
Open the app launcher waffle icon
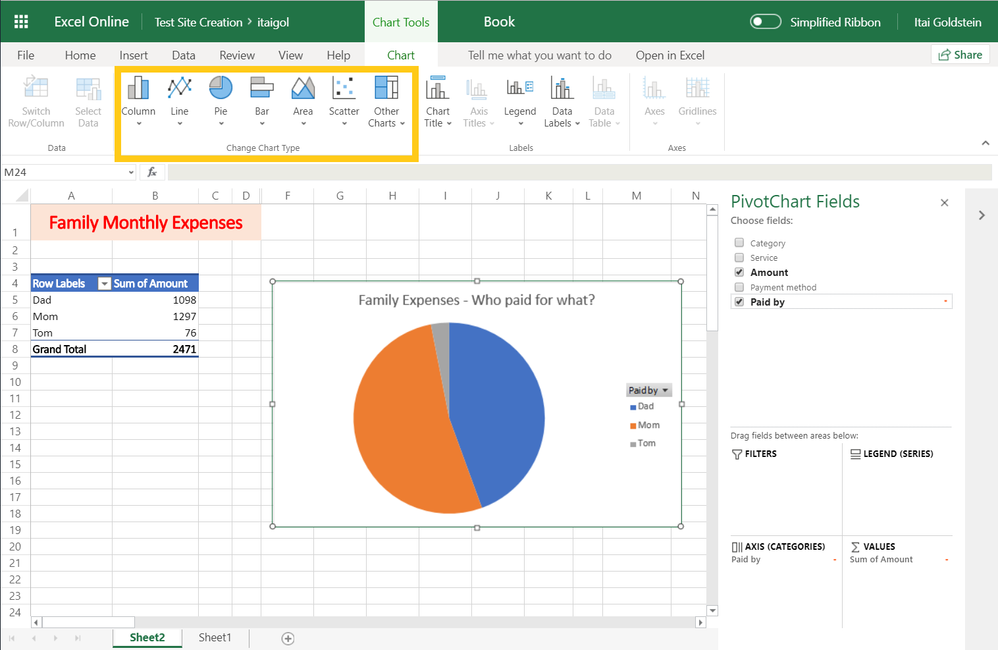21,22
